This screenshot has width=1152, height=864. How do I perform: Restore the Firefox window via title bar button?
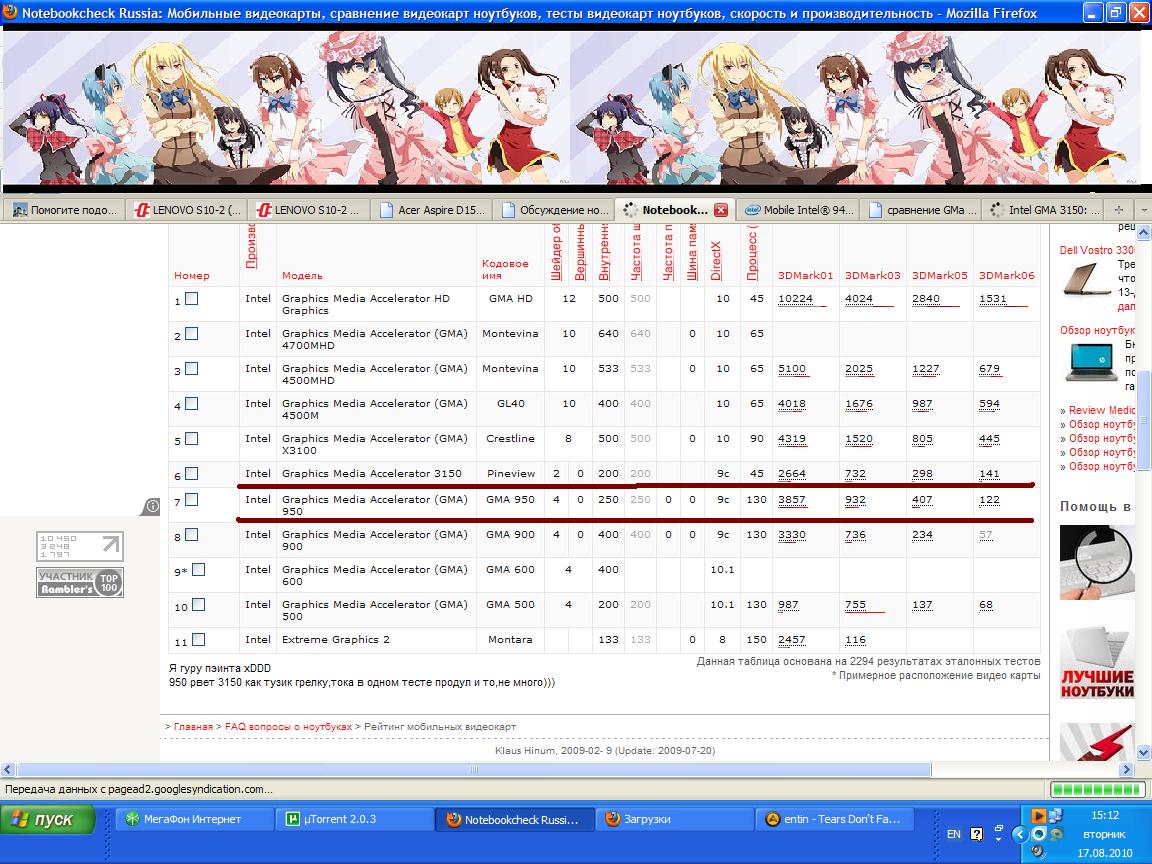click(x=1115, y=12)
